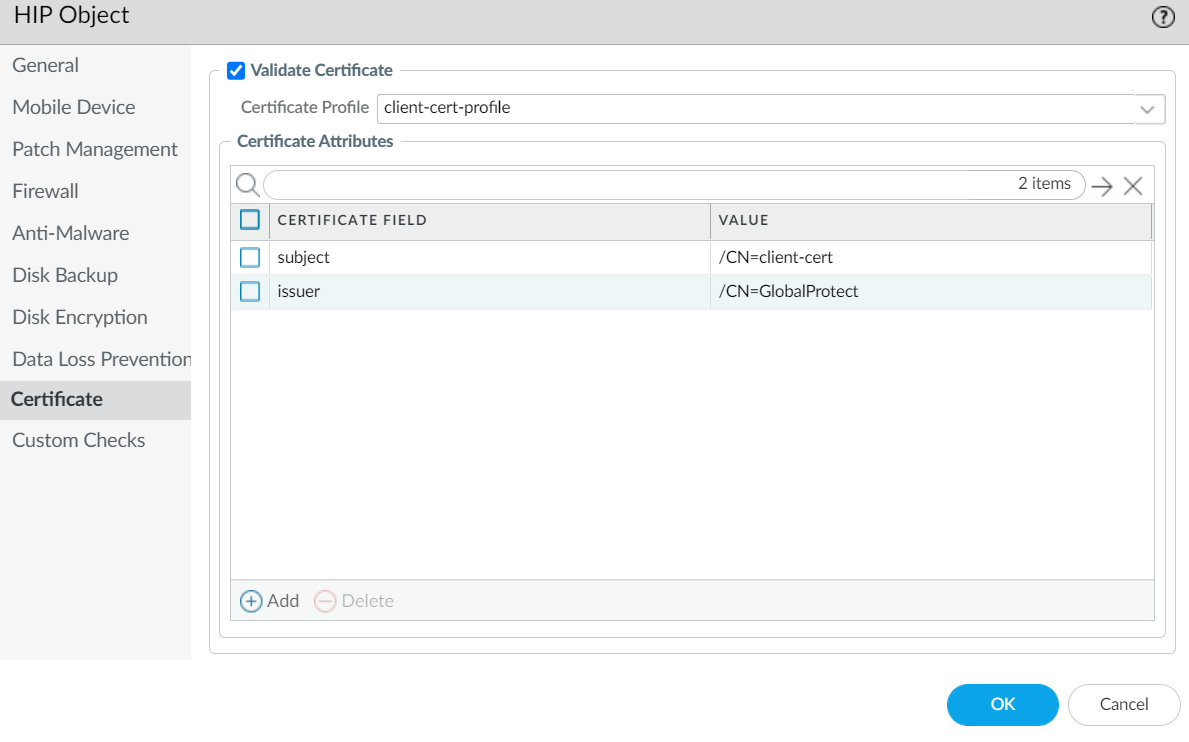Open help via the question mark icon
The width and height of the screenshot is (1189, 742).
pyautogui.click(x=1162, y=16)
